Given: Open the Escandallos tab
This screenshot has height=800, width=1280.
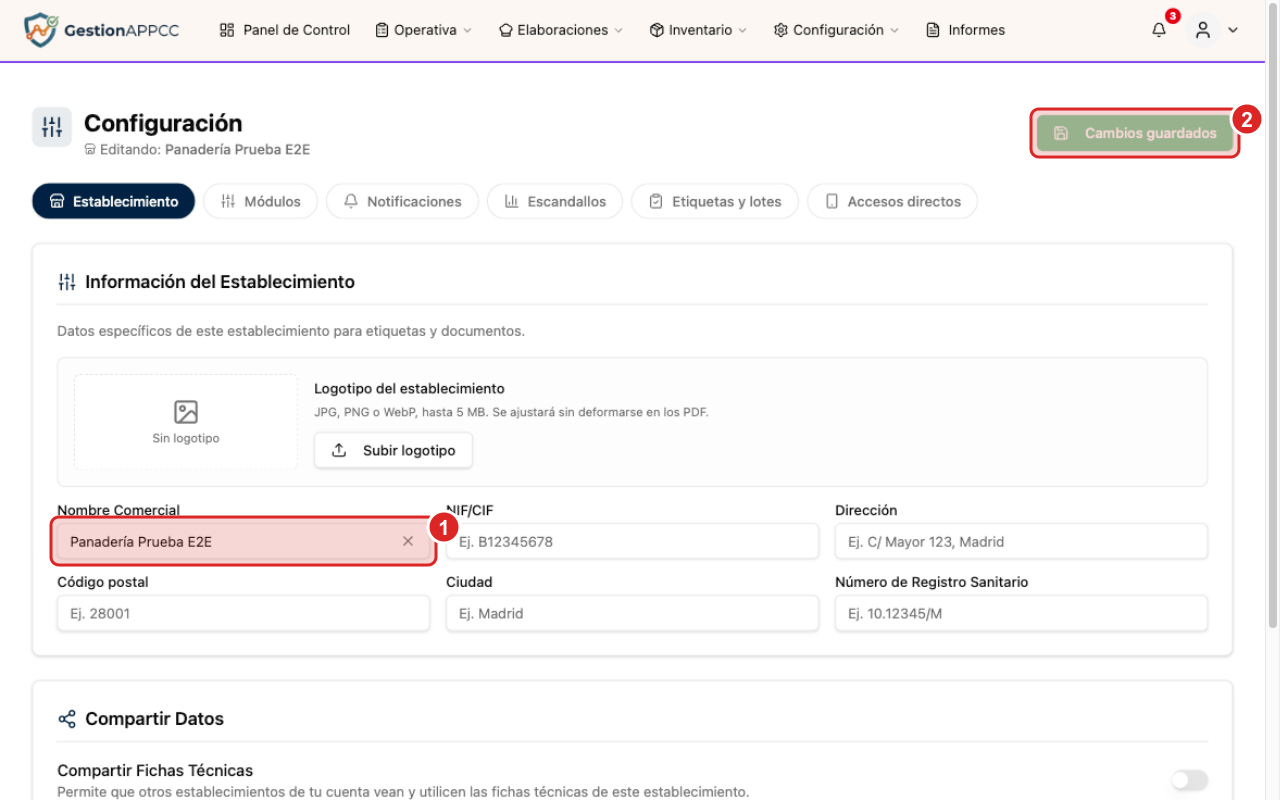Looking at the screenshot, I should pos(554,201).
